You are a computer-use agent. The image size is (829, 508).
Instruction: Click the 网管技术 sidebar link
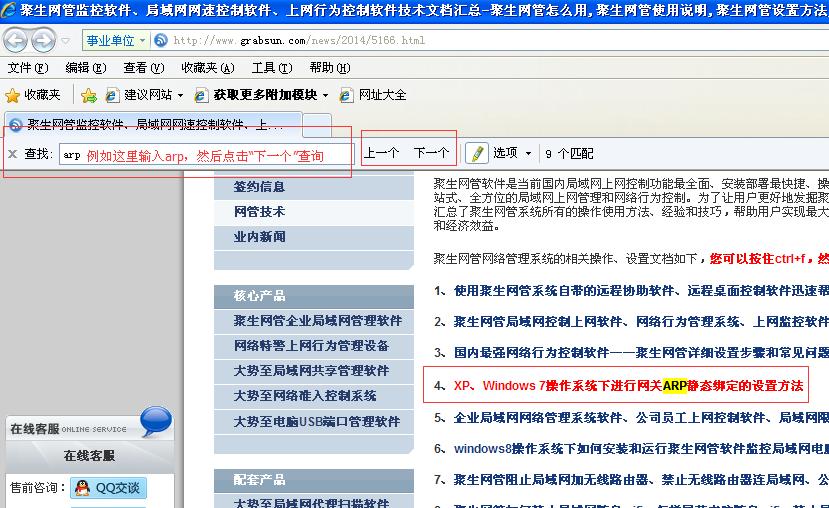coord(260,212)
